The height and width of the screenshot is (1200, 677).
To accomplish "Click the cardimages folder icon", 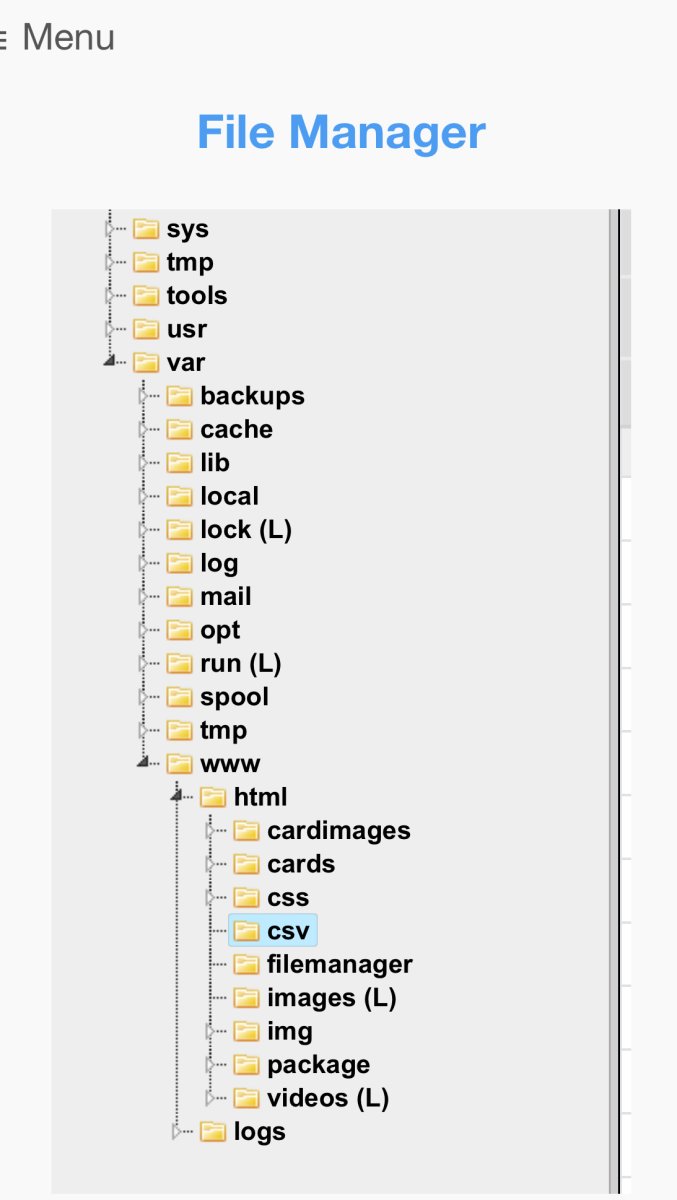I will point(247,831).
